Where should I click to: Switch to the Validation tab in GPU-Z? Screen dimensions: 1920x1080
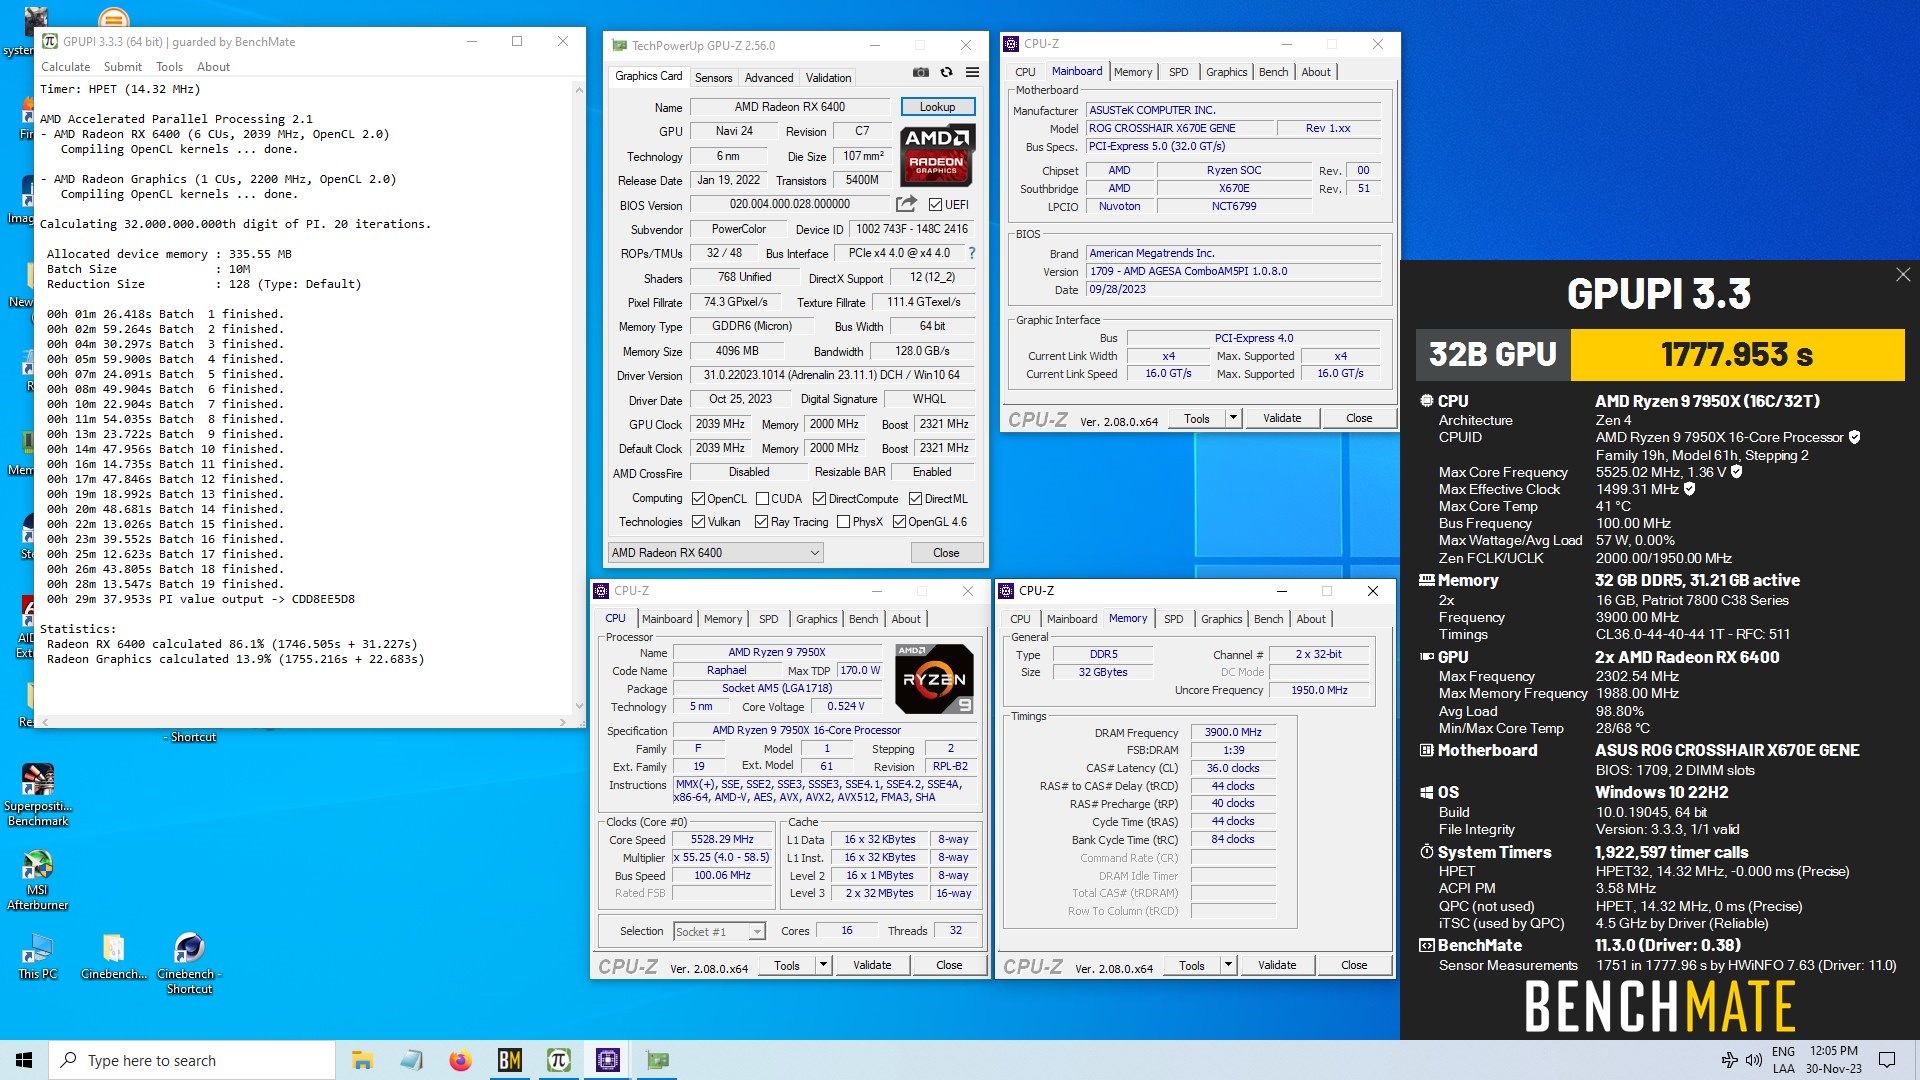(828, 77)
